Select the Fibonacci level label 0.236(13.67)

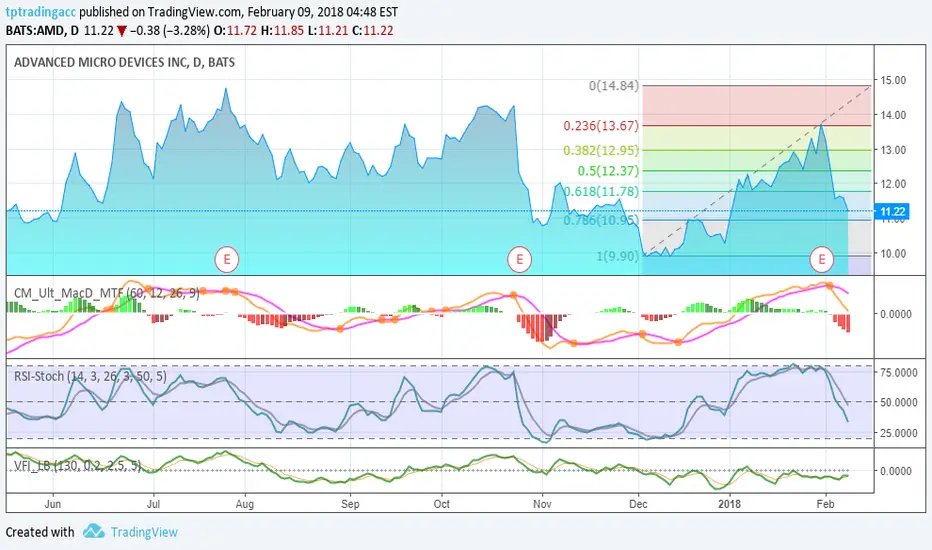pos(601,126)
